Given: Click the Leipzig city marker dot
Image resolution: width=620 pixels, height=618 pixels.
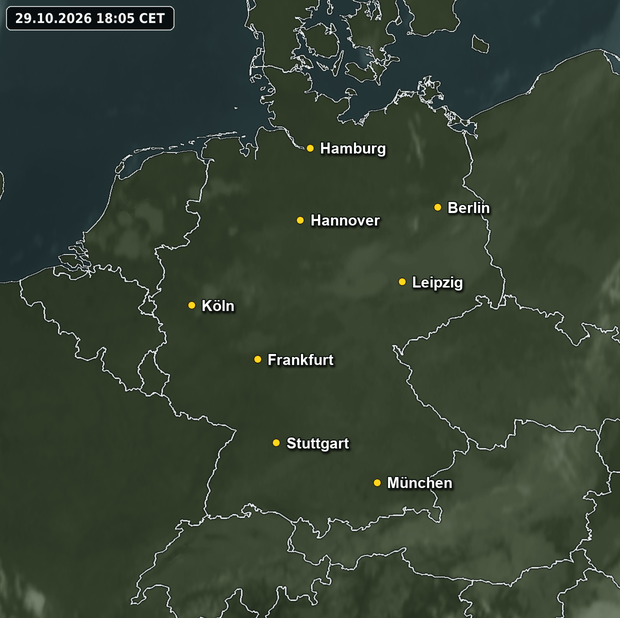Looking at the screenshot, I should pos(402,282).
